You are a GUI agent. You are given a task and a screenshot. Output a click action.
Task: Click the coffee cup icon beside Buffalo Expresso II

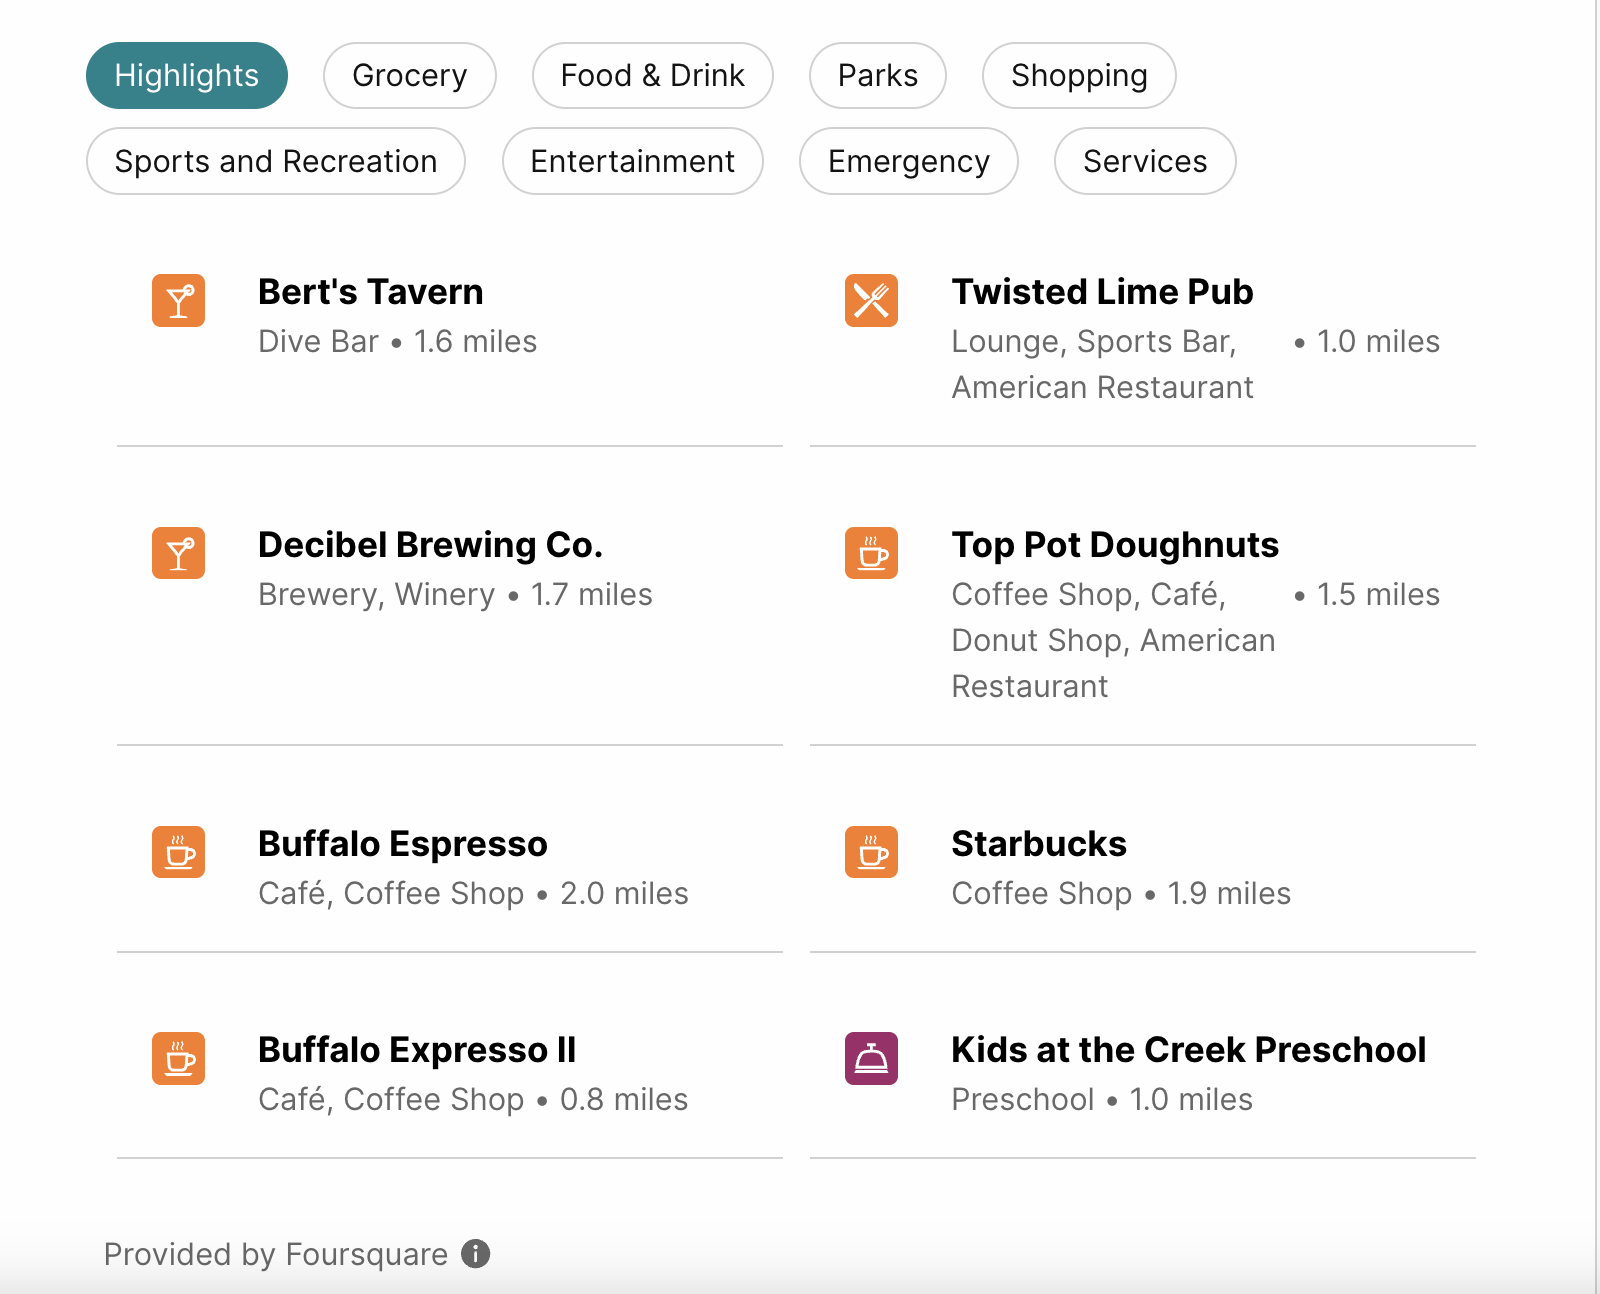[x=178, y=1058]
